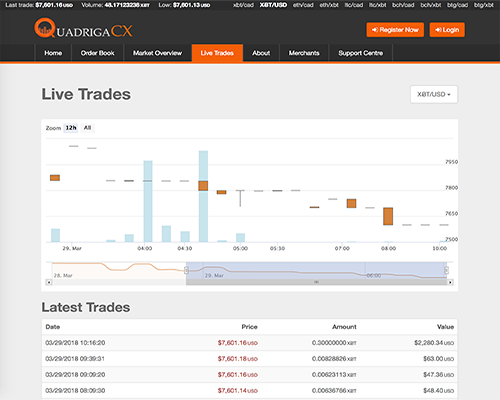This screenshot has width=500, height=400.
Task: Click navigator left scroll arrow
Action: tap(49, 282)
